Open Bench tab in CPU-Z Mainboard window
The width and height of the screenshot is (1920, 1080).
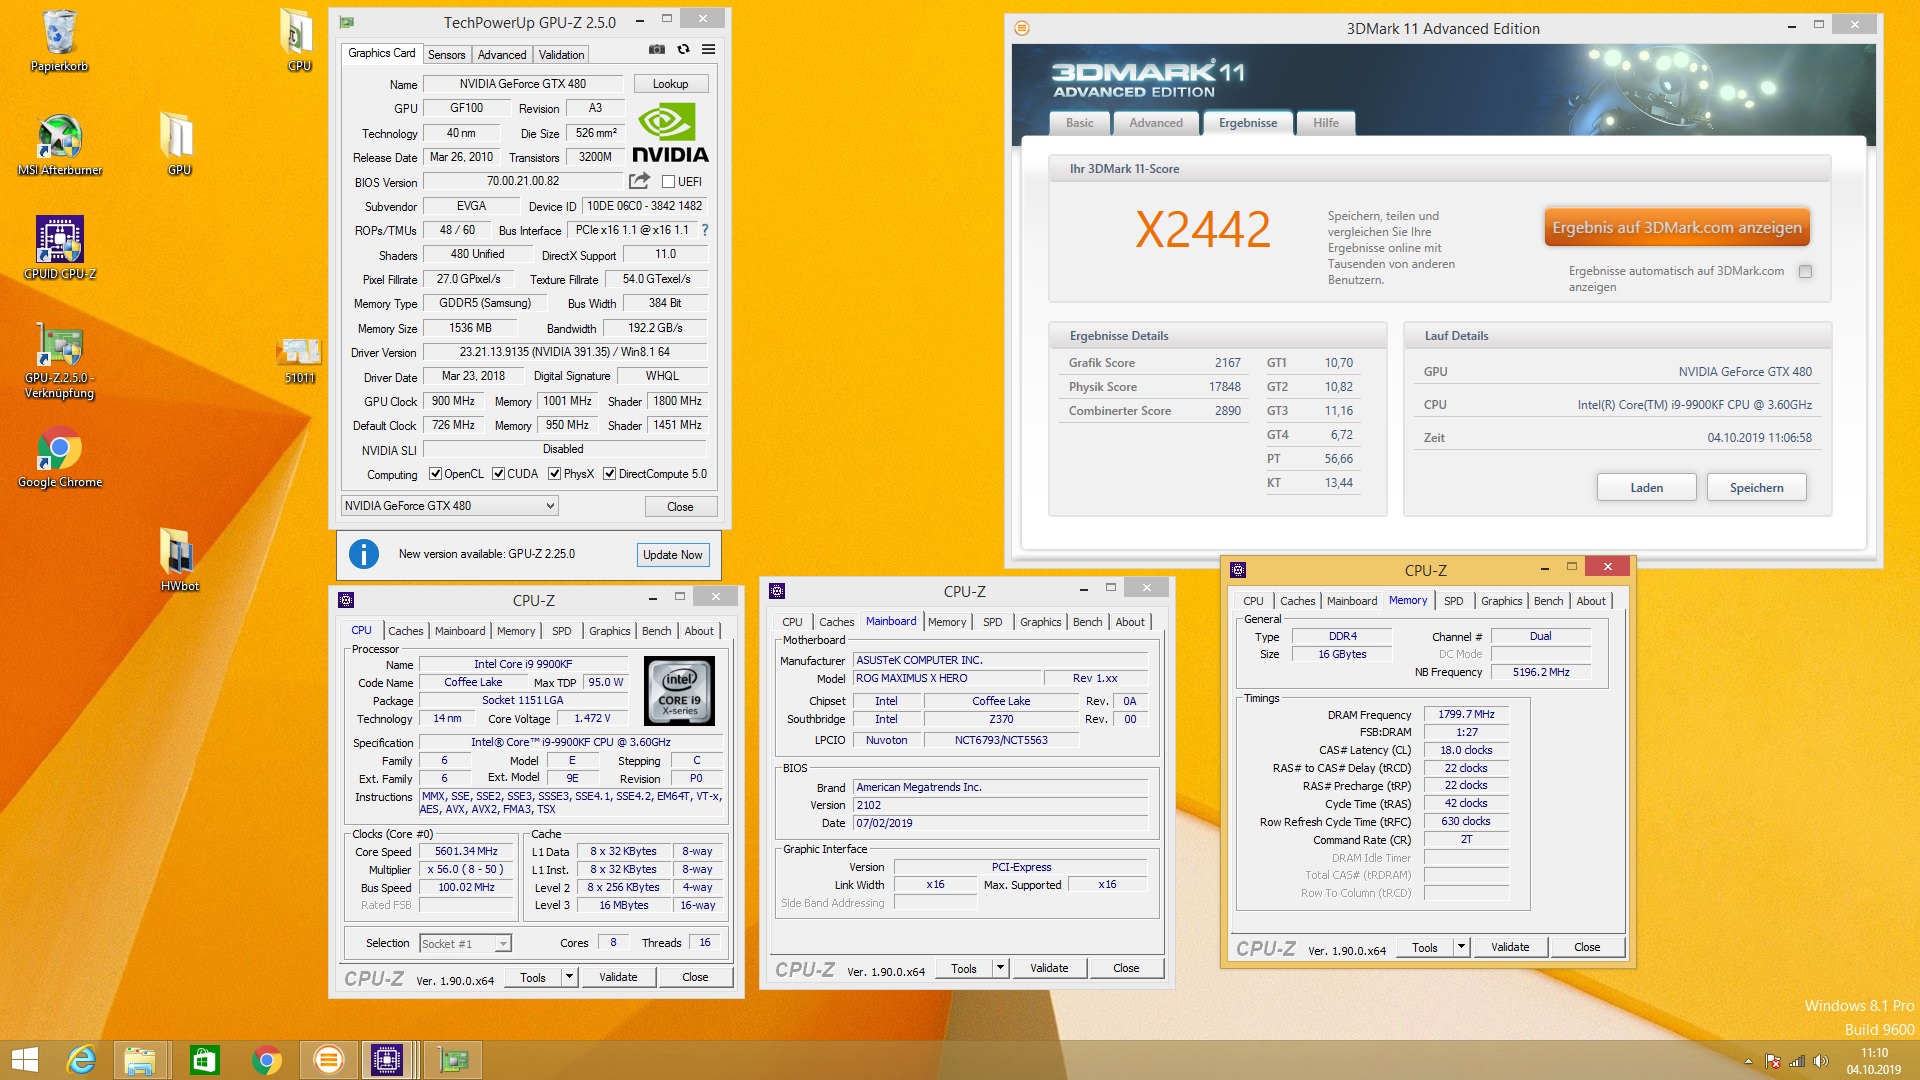(1087, 622)
